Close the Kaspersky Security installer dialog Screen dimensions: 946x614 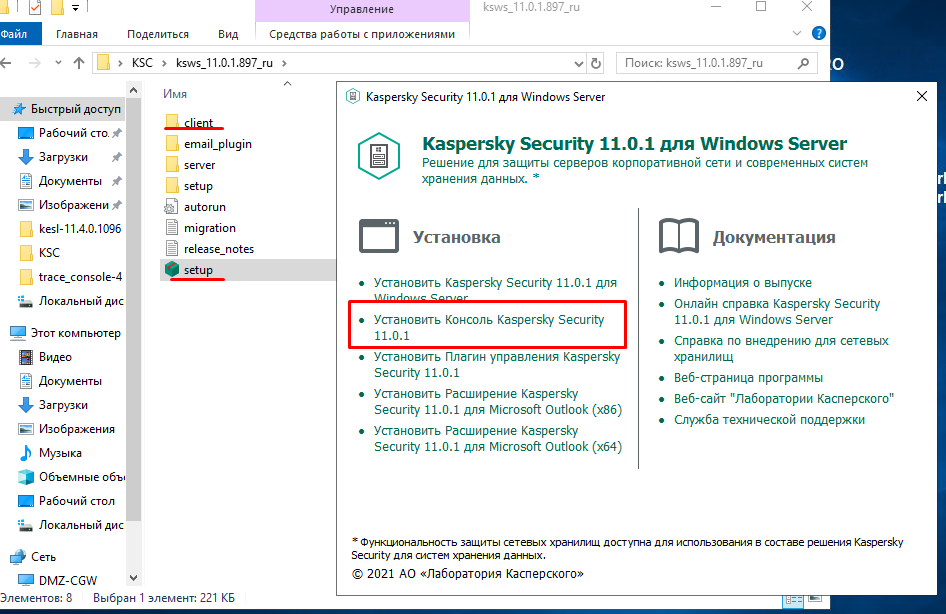[x=921, y=96]
